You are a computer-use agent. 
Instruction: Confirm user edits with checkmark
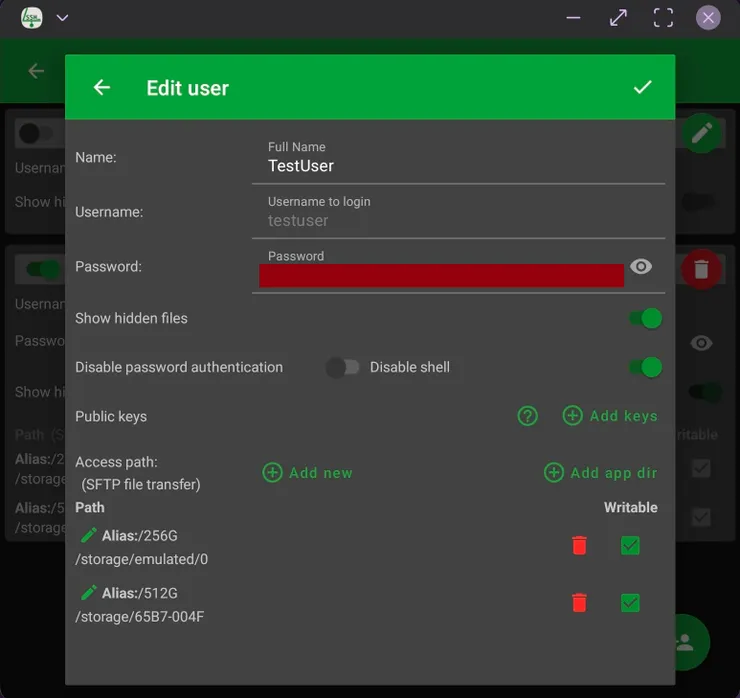pyautogui.click(x=642, y=87)
